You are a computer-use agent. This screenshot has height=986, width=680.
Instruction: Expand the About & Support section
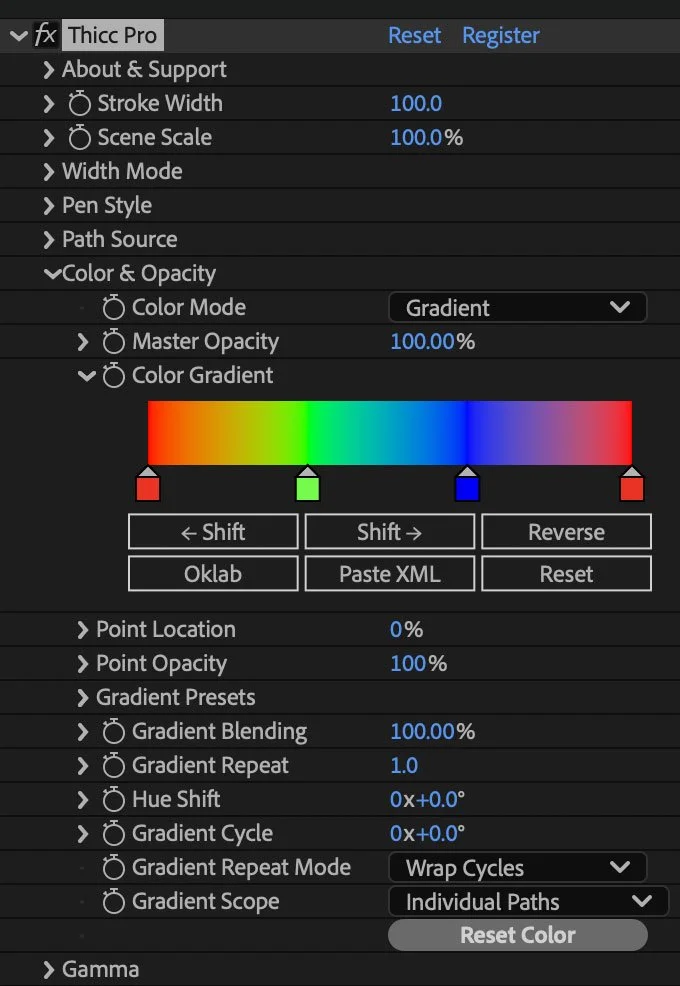tap(48, 69)
